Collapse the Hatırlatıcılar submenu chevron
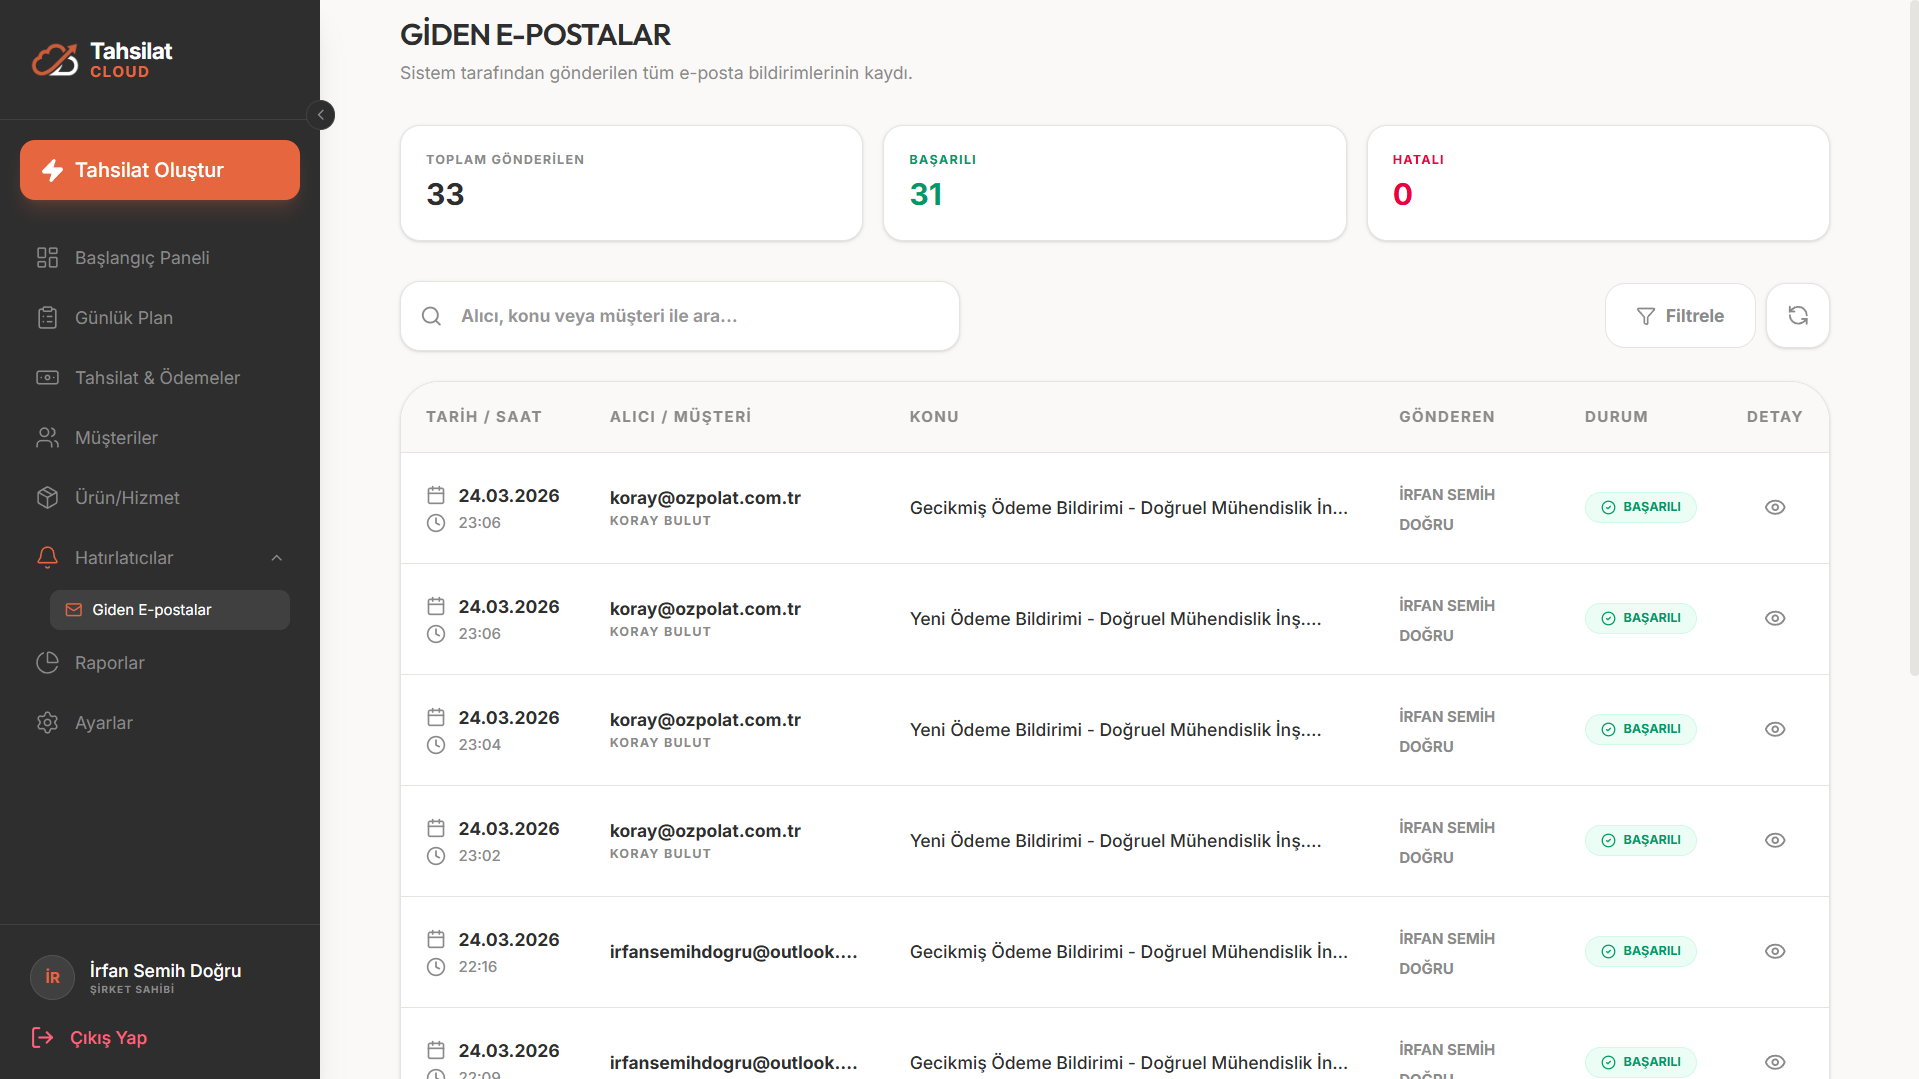Image resolution: width=1919 pixels, height=1079 pixels. (x=277, y=558)
